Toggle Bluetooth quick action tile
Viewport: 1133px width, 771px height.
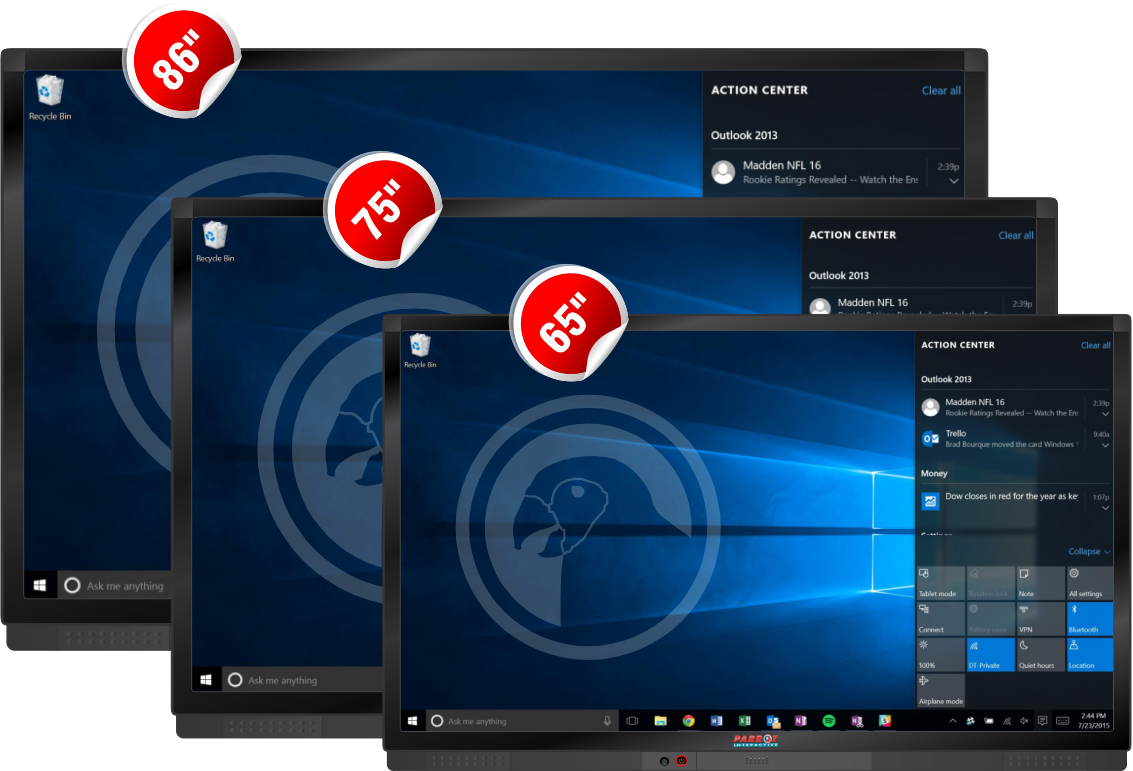(1089, 618)
